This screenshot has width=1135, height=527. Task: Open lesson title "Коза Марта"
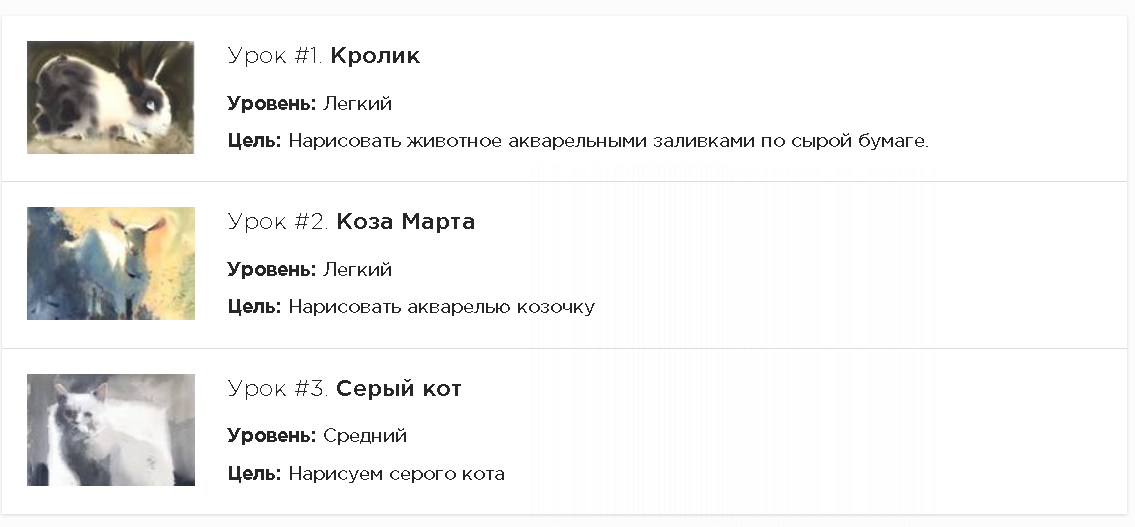click(x=405, y=222)
